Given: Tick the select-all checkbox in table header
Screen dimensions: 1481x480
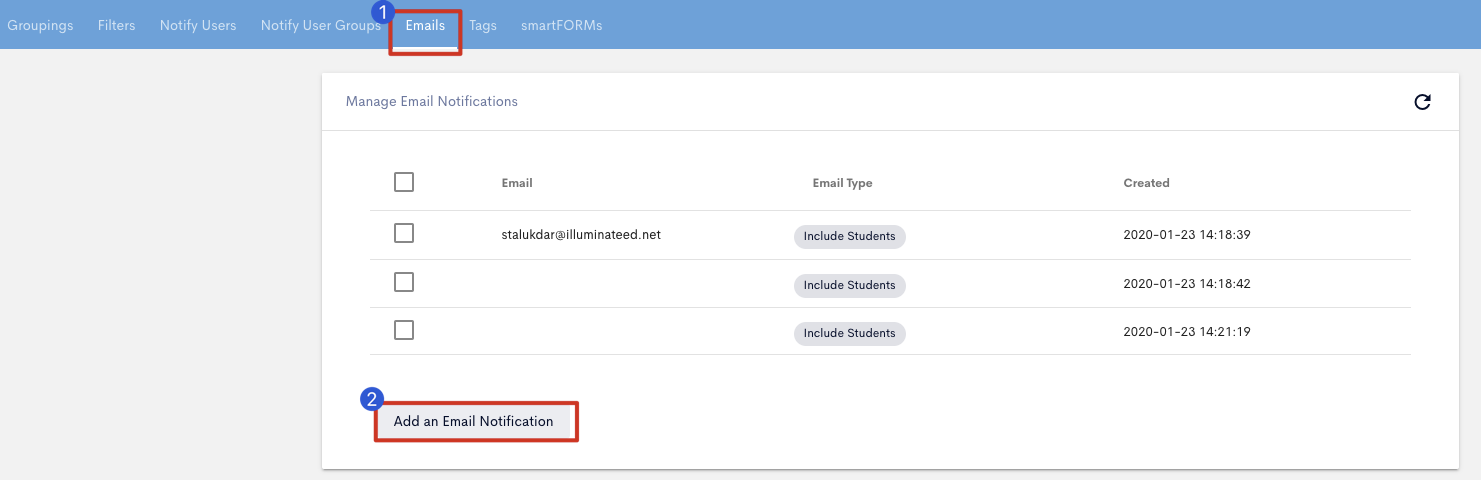Looking at the screenshot, I should (404, 182).
